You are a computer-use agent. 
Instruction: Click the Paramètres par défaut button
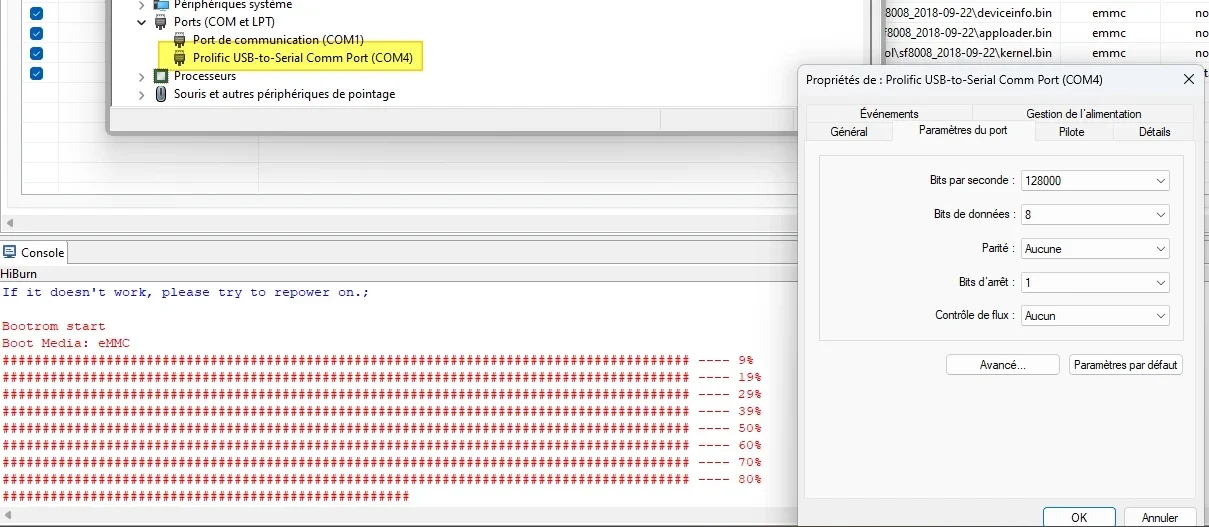tap(1126, 365)
